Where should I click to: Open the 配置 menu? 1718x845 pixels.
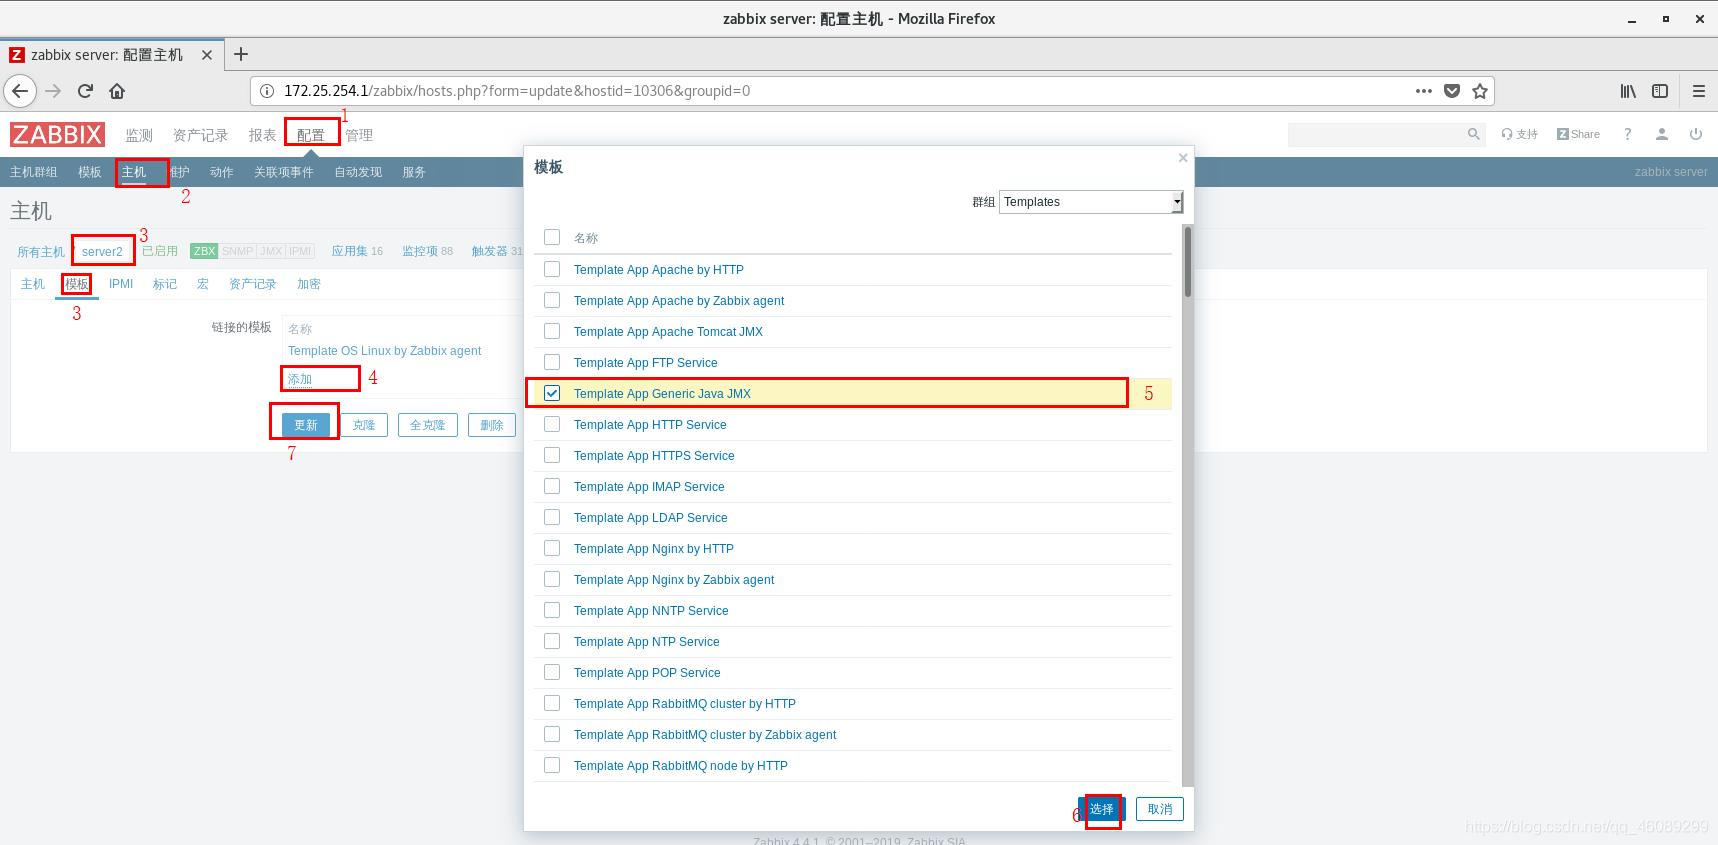point(311,135)
